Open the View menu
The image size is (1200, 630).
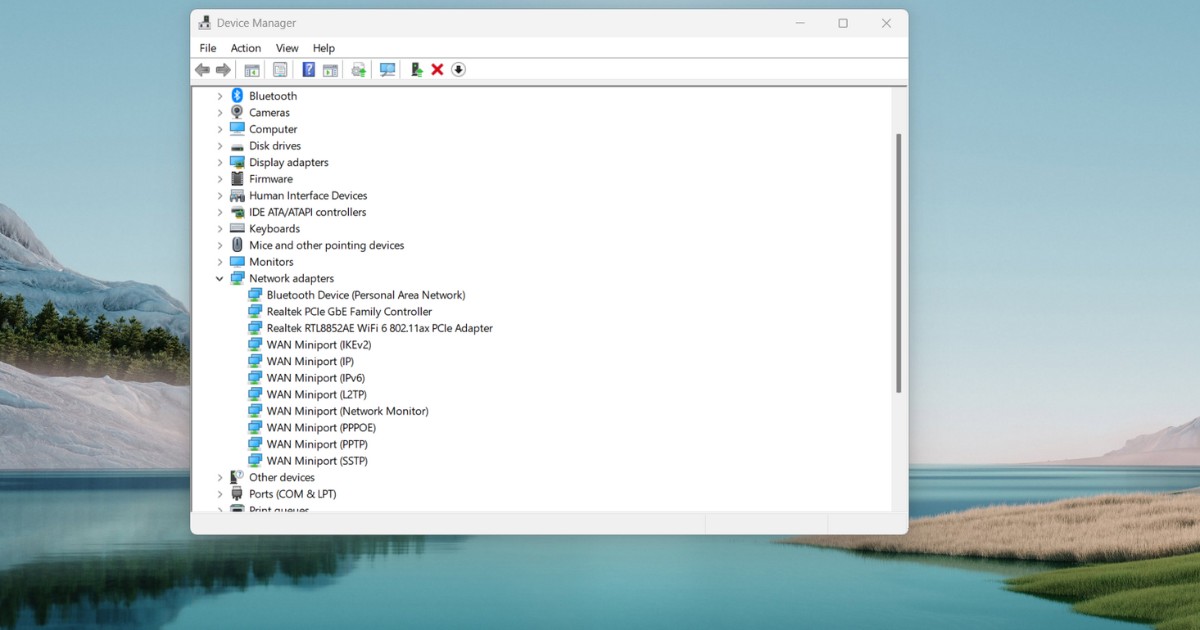tap(287, 48)
